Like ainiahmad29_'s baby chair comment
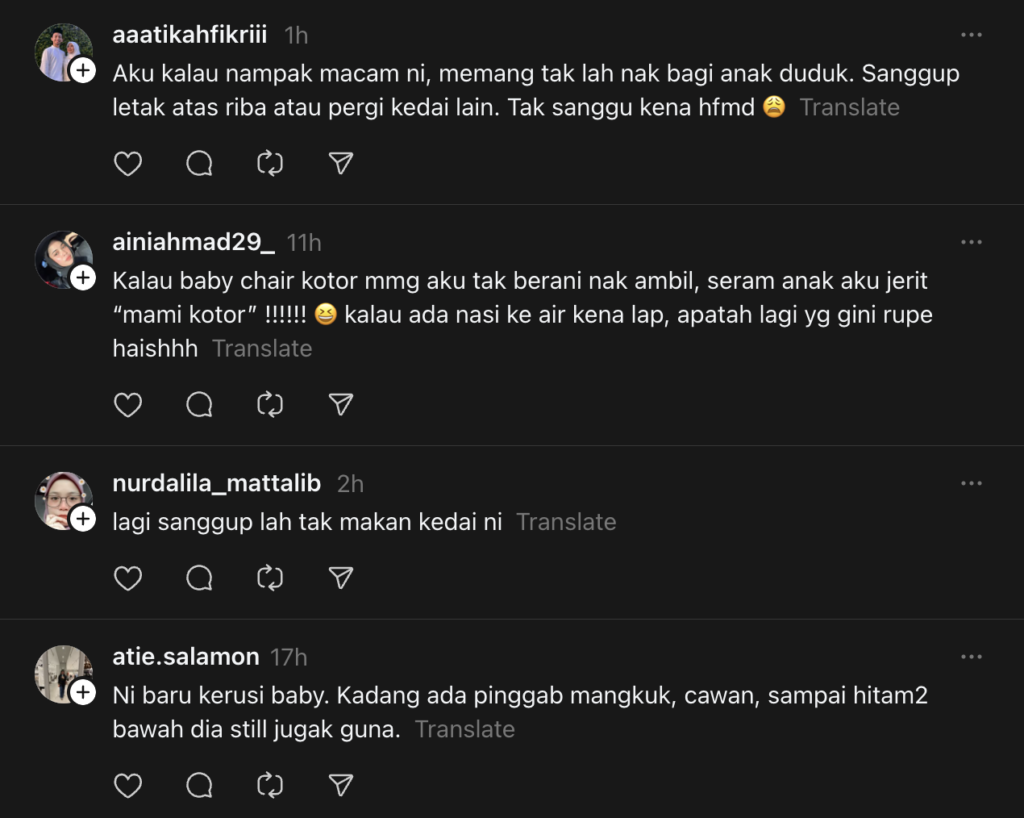The width and height of the screenshot is (1024, 818). click(128, 404)
